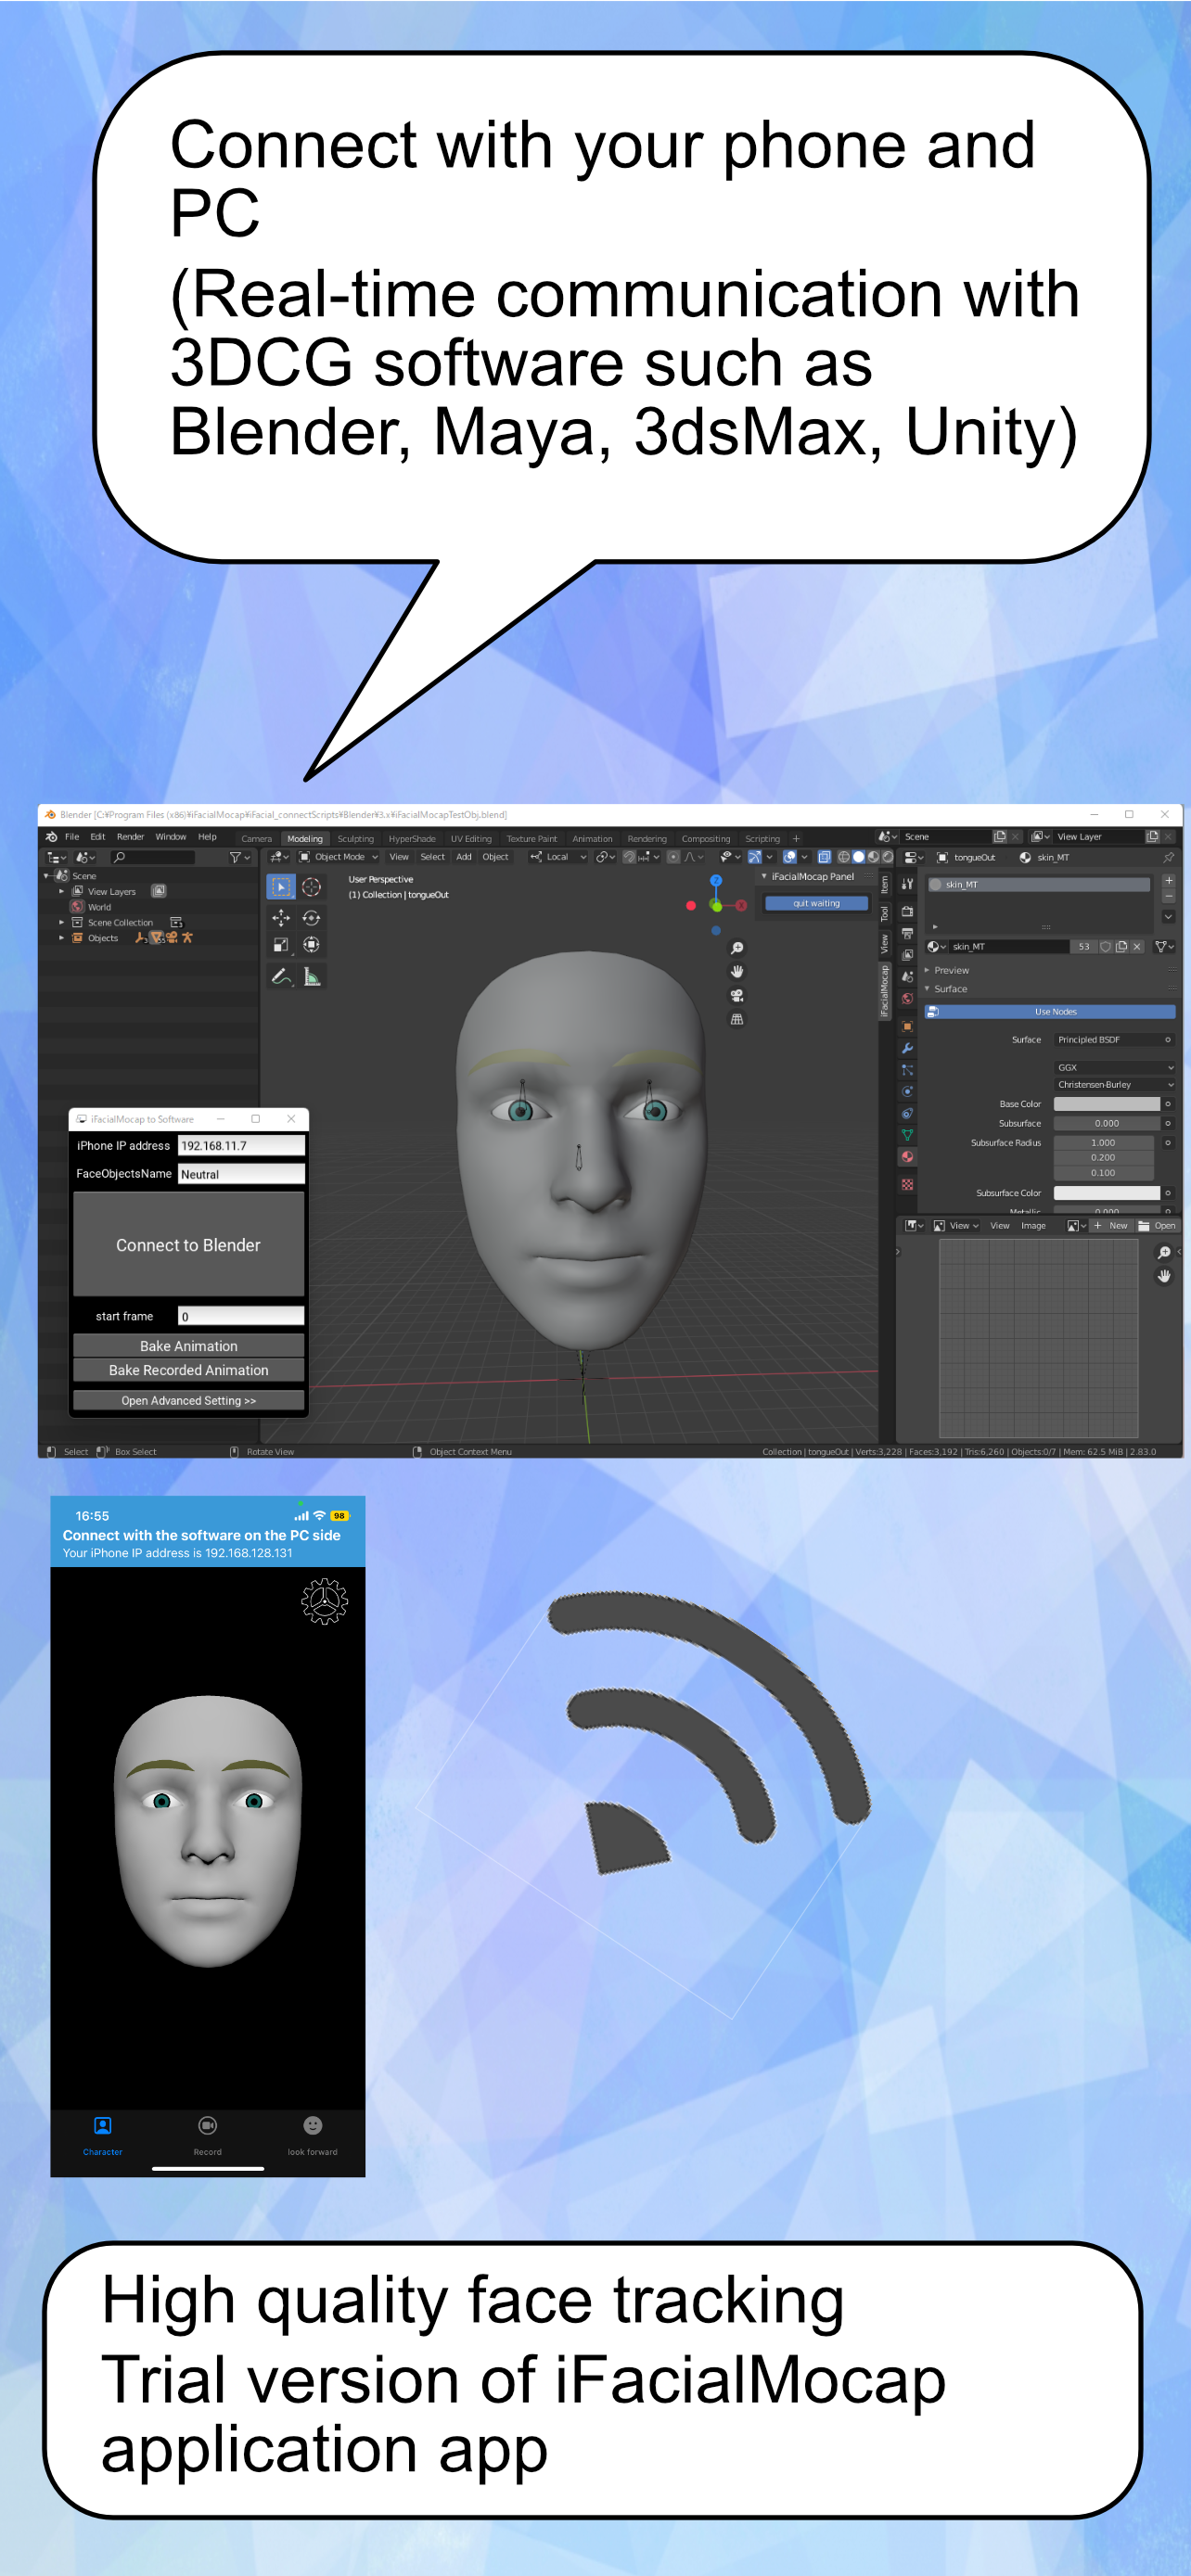Open the File menu
The width and height of the screenshot is (1191, 2576).
72,837
